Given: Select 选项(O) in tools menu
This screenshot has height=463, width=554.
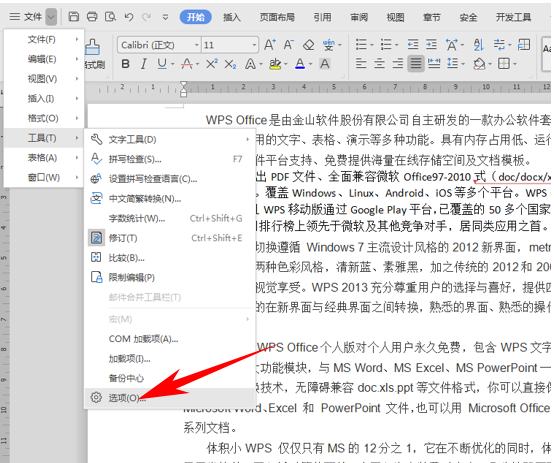Looking at the screenshot, I should [170, 398].
